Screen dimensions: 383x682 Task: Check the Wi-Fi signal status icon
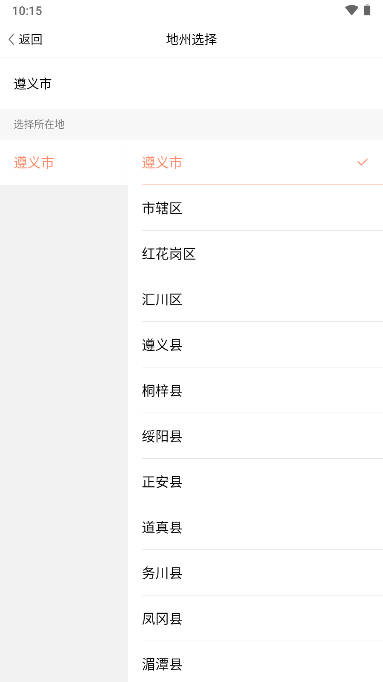pos(351,10)
